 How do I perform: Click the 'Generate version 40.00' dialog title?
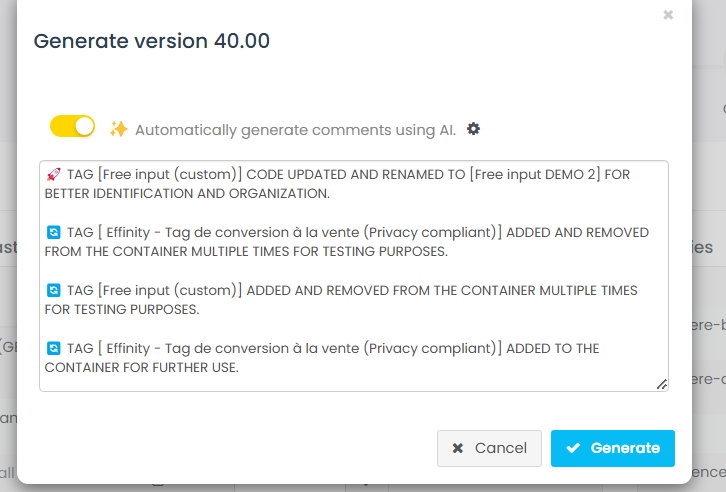(x=152, y=41)
